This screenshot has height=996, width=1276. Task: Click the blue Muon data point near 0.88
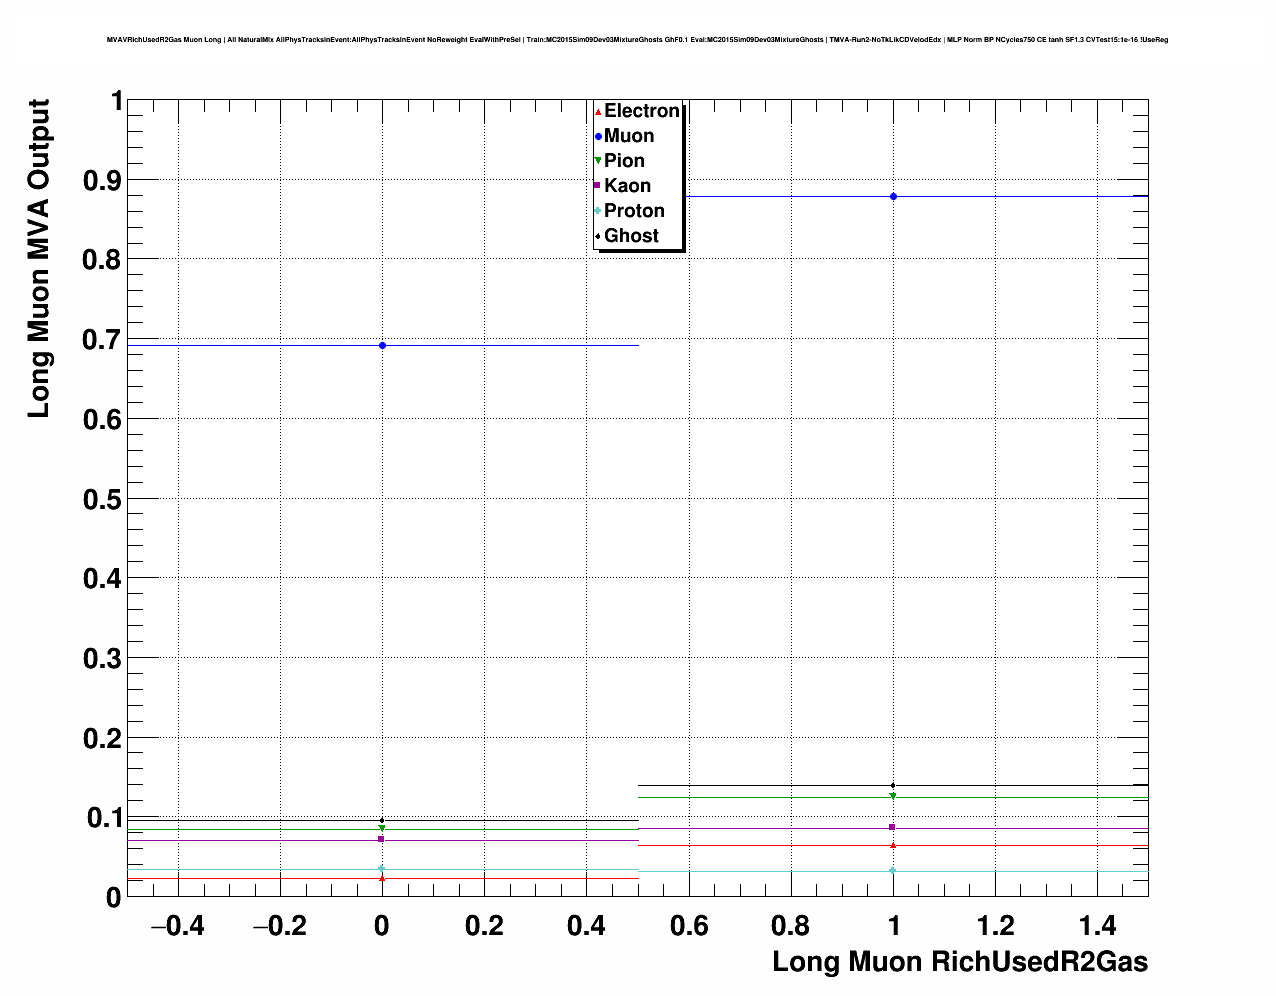(893, 197)
